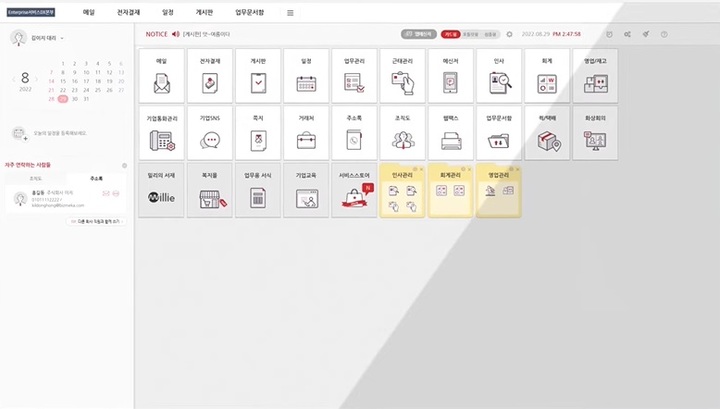The height and width of the screenshot is (409, 720).
Task: Open the hamburger menu in top bar
Action: click(x=290, y=13)
